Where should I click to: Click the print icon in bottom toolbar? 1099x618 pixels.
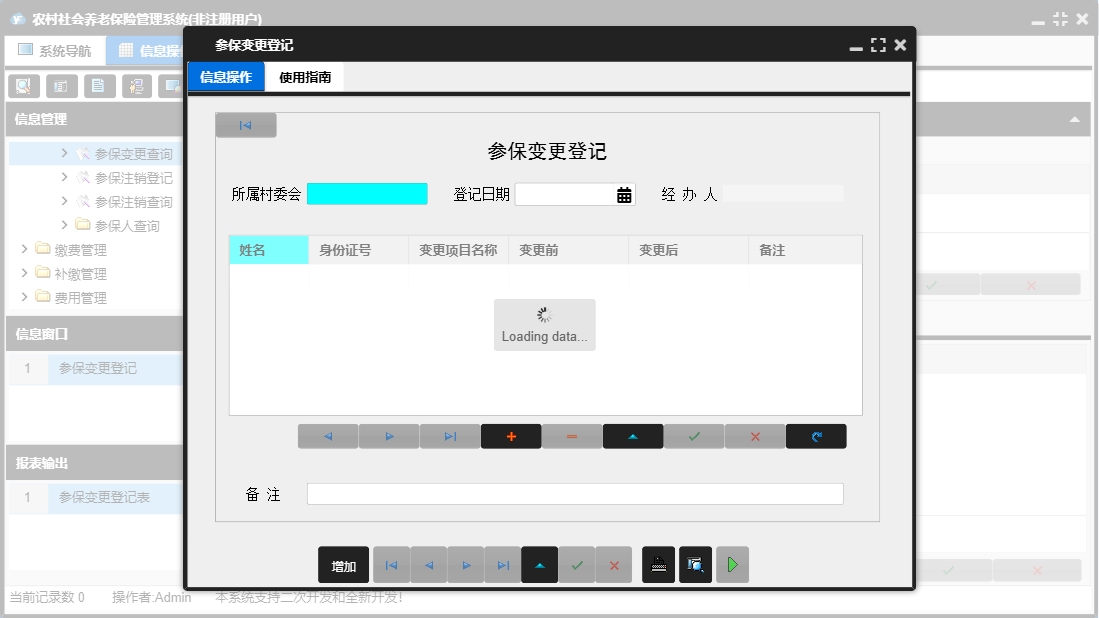pos(658,564)
